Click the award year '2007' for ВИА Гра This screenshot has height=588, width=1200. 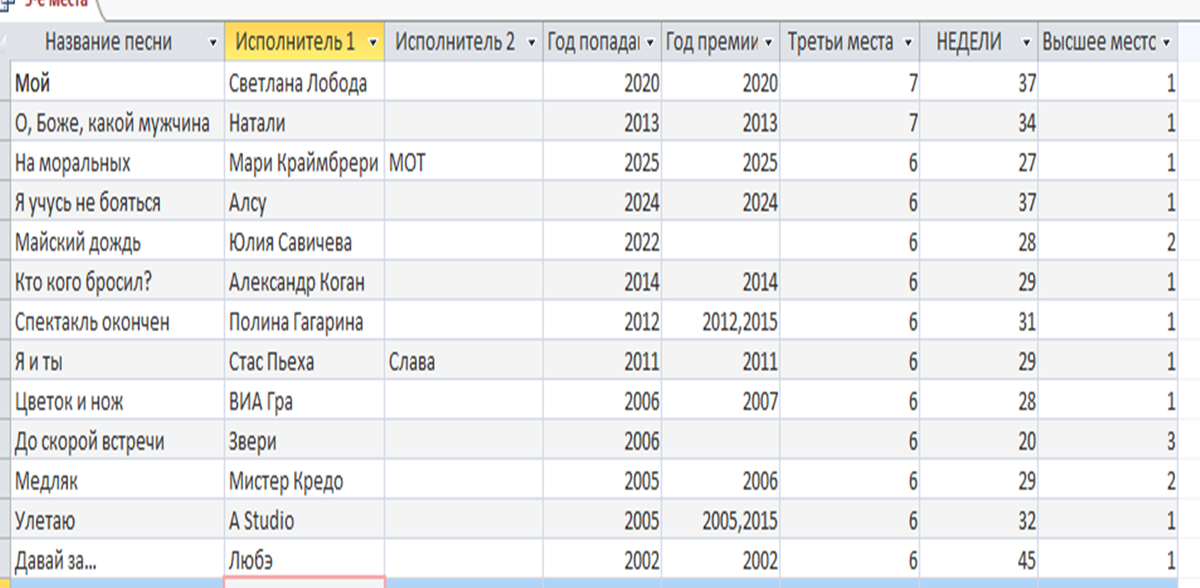click(721, 401)
